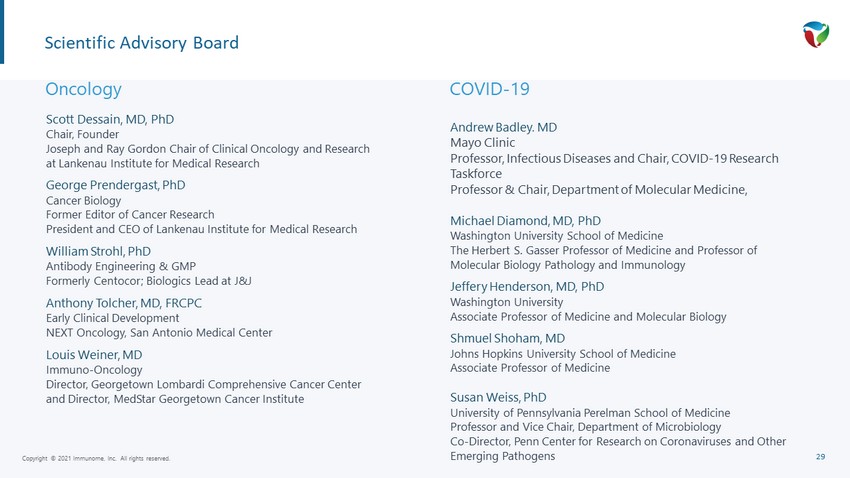This screenshot has width=850, height=478.
Task: Select Louis Weiner, MD name
Action: pos(94,355)
